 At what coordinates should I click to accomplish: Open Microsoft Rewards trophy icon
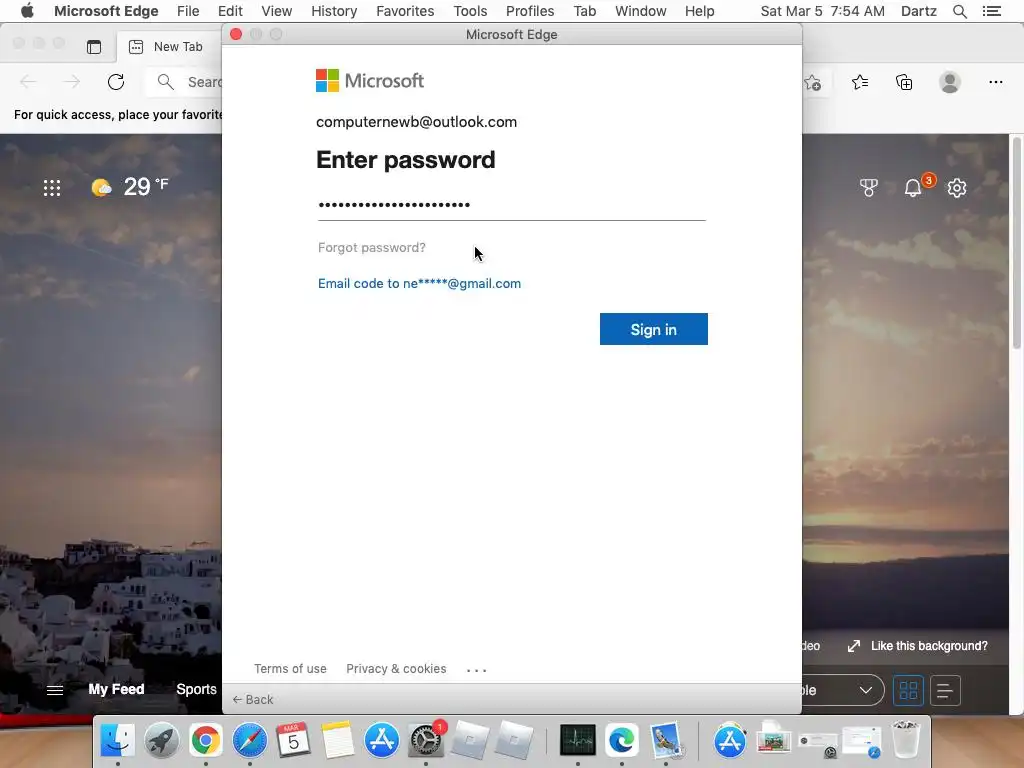click(x=869, y=188)
